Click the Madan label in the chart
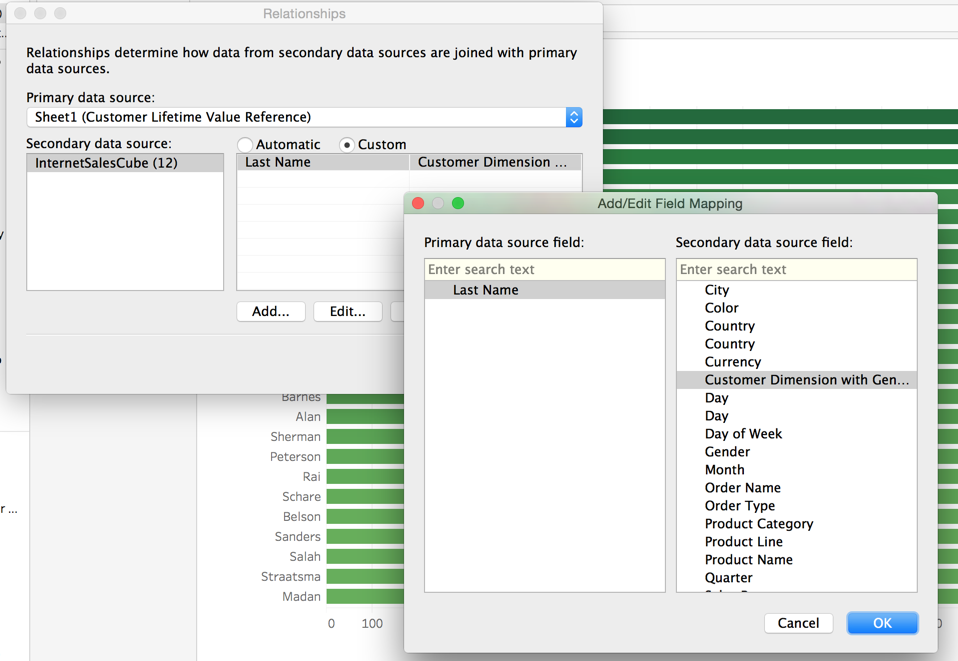The image size is (958, 661). pos(301,597)
